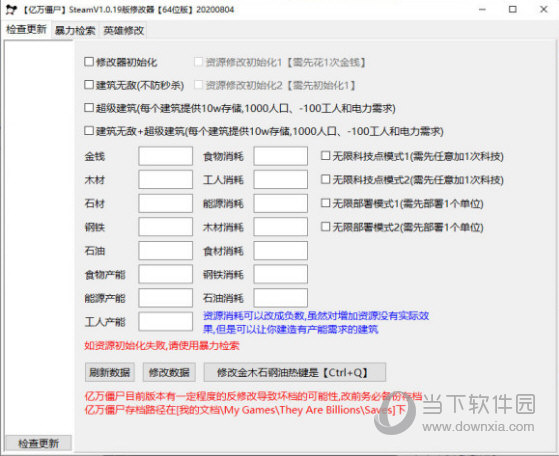The image size is (559, 456).
Task: Click the trainer app icon in title bar
Action: [11, 10]
